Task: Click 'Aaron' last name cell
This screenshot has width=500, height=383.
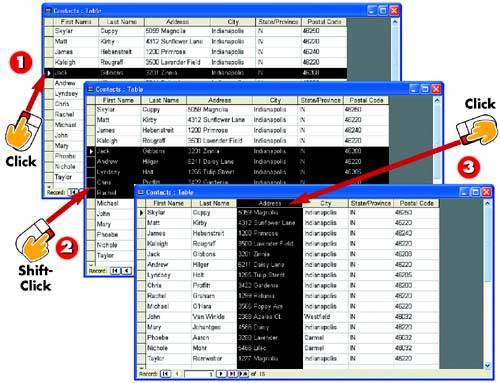Action: (214, 337)
